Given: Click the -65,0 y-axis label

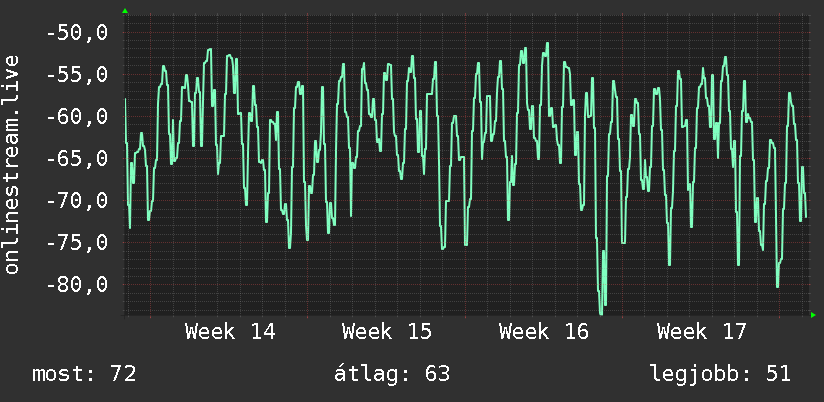Looking at the screenshot, I should coord(77,159).
